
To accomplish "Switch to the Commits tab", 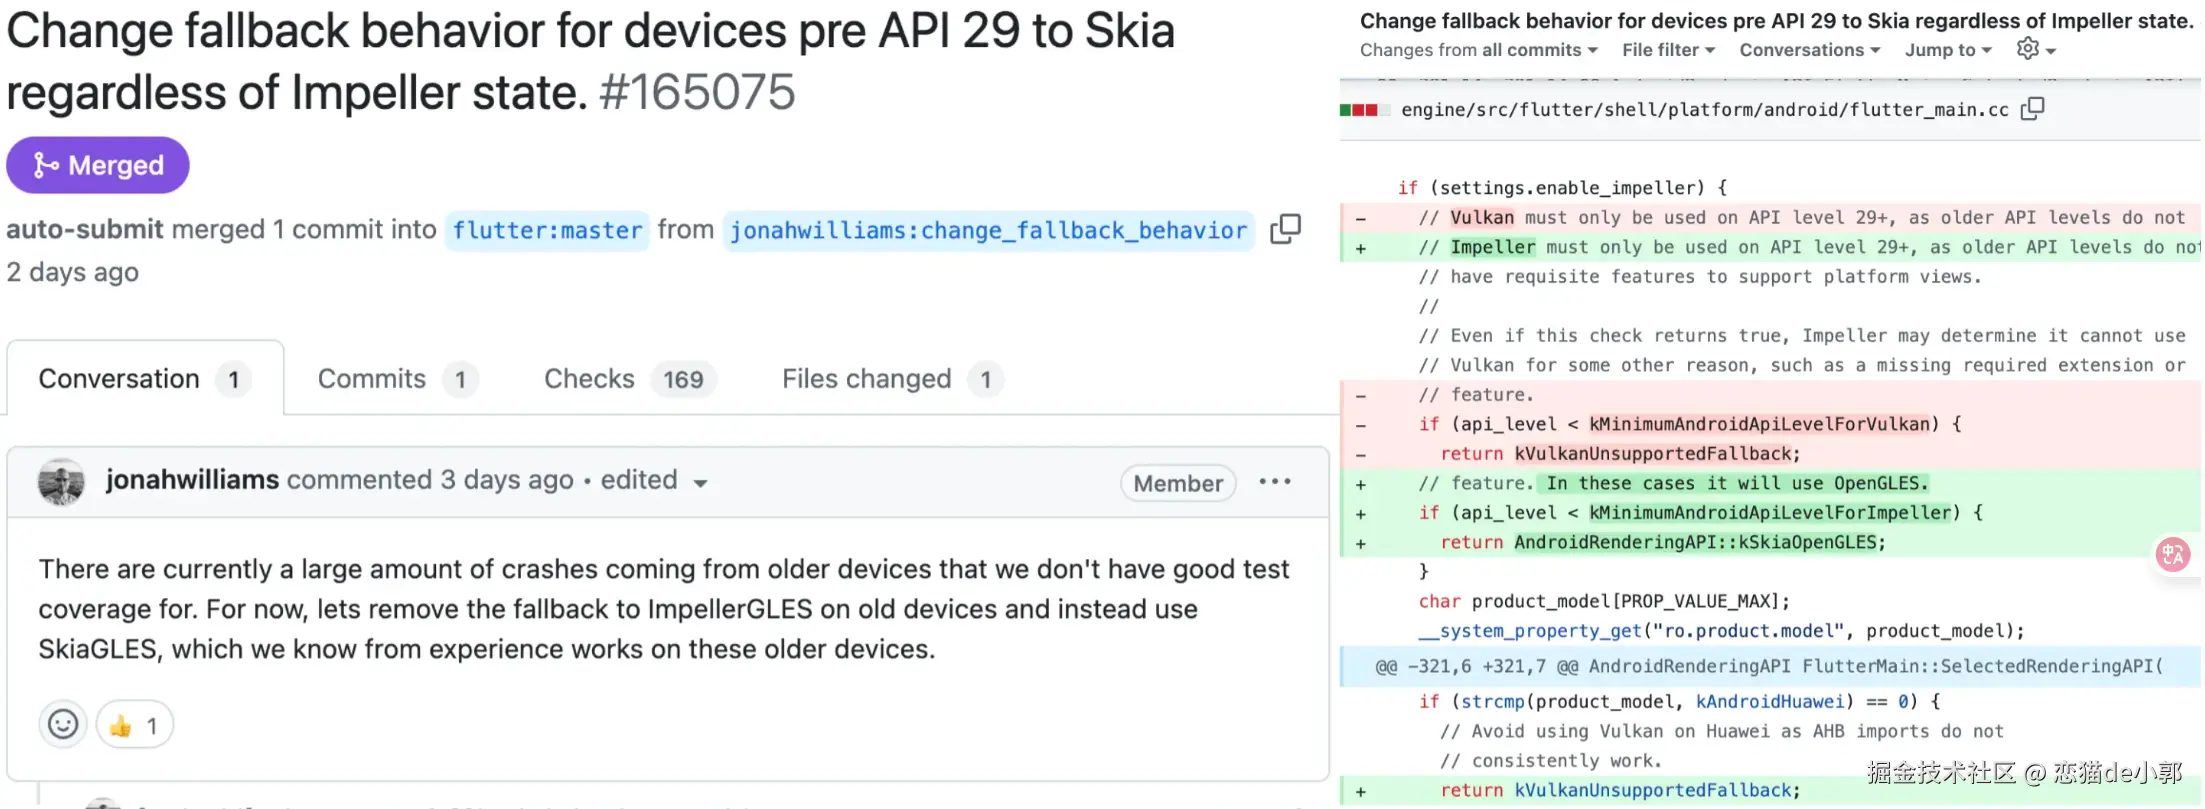I will [x=397, y=379].
